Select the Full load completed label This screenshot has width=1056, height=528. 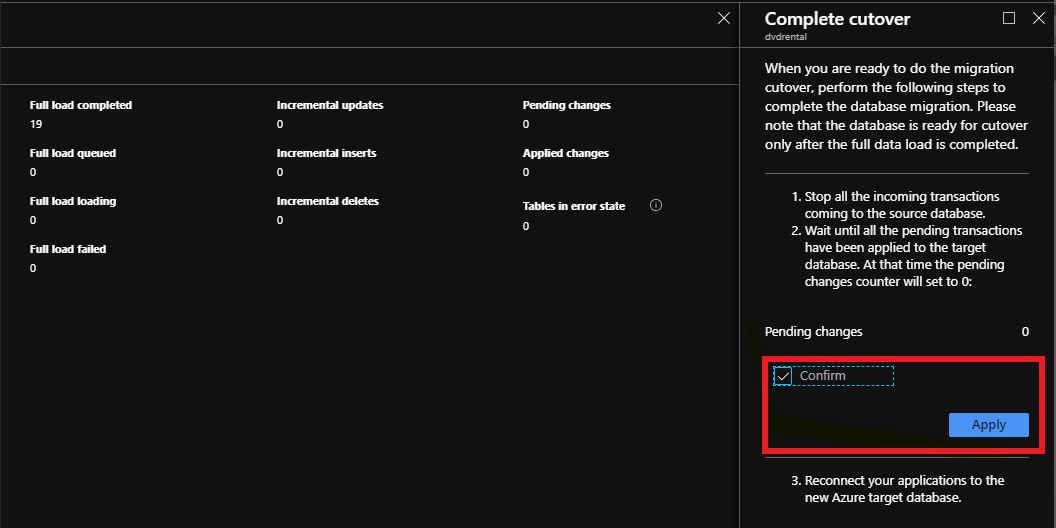coord(81,105)
